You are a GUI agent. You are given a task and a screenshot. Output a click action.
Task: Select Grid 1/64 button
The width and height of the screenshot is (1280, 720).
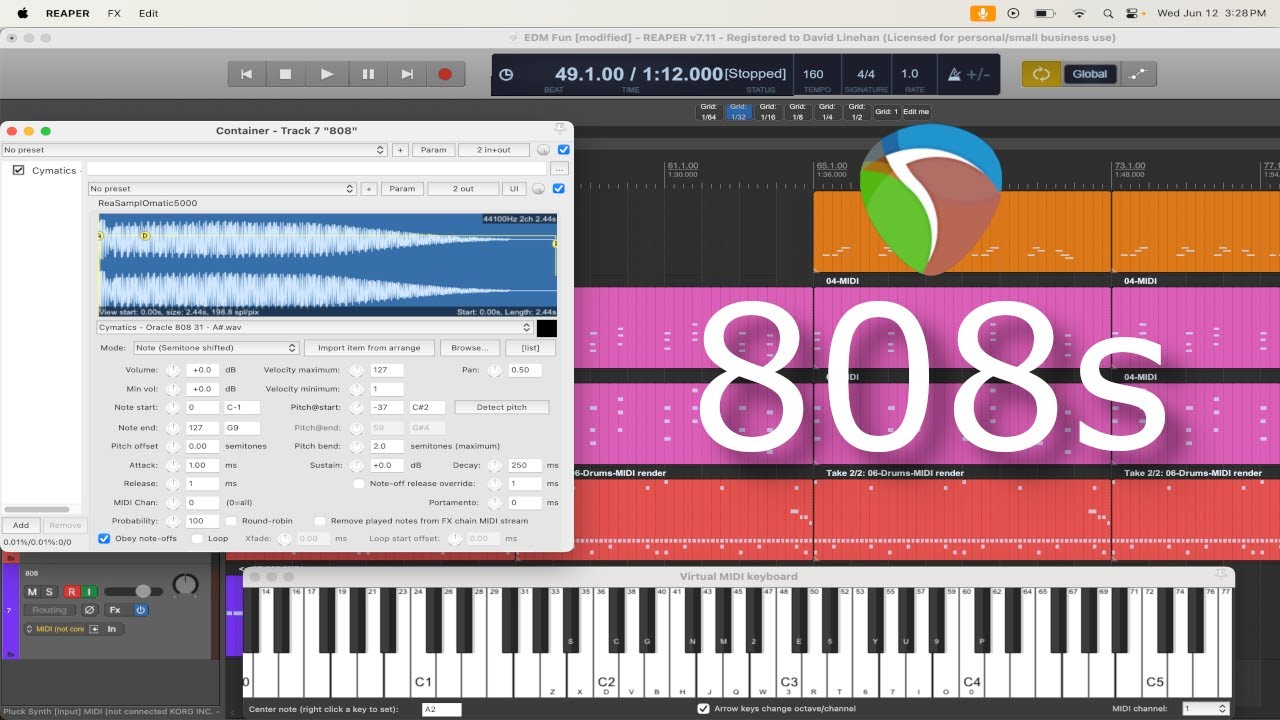708,111
